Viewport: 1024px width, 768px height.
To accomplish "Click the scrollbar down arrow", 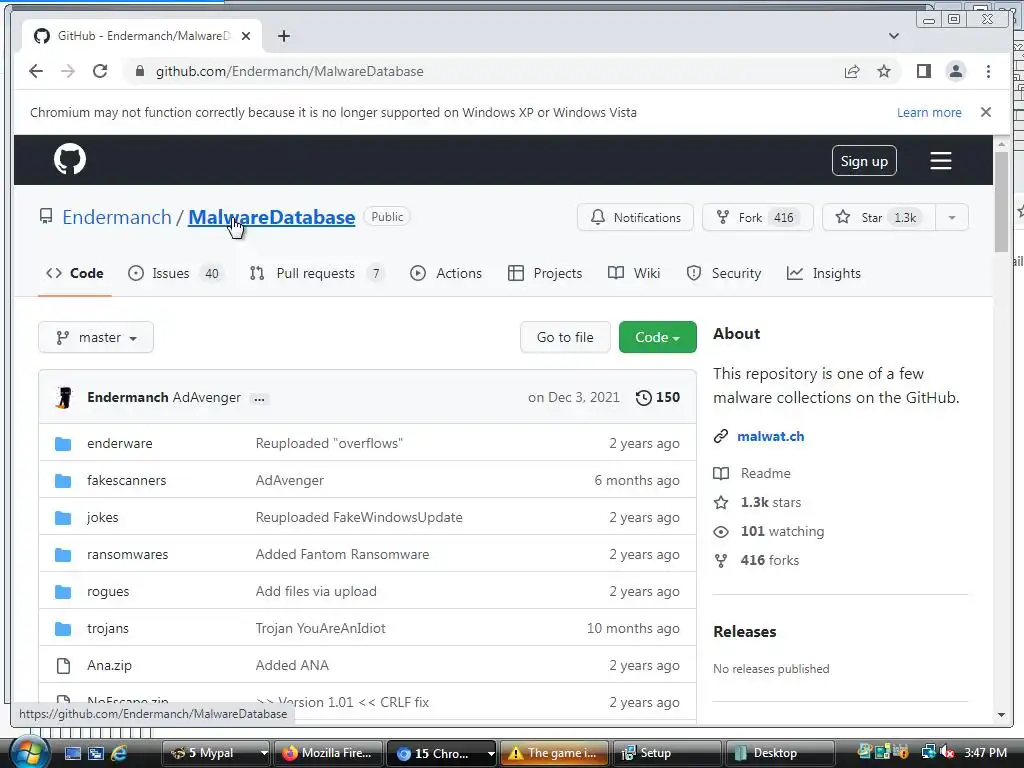I will (x=1001, y=715).
